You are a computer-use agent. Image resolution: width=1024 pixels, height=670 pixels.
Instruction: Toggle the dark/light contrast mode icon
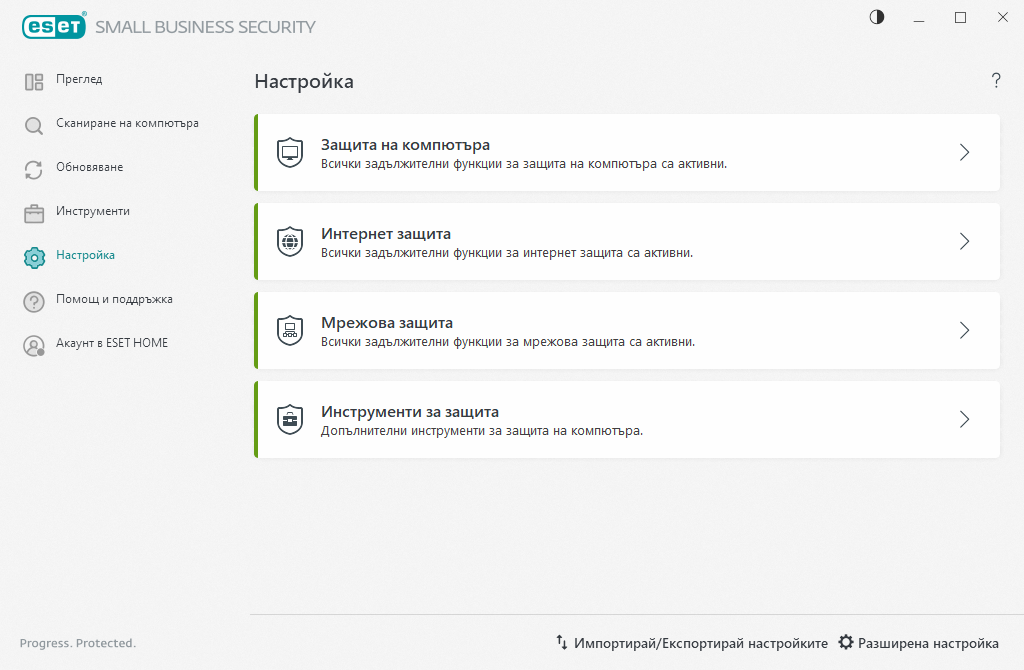coord(877,17)
